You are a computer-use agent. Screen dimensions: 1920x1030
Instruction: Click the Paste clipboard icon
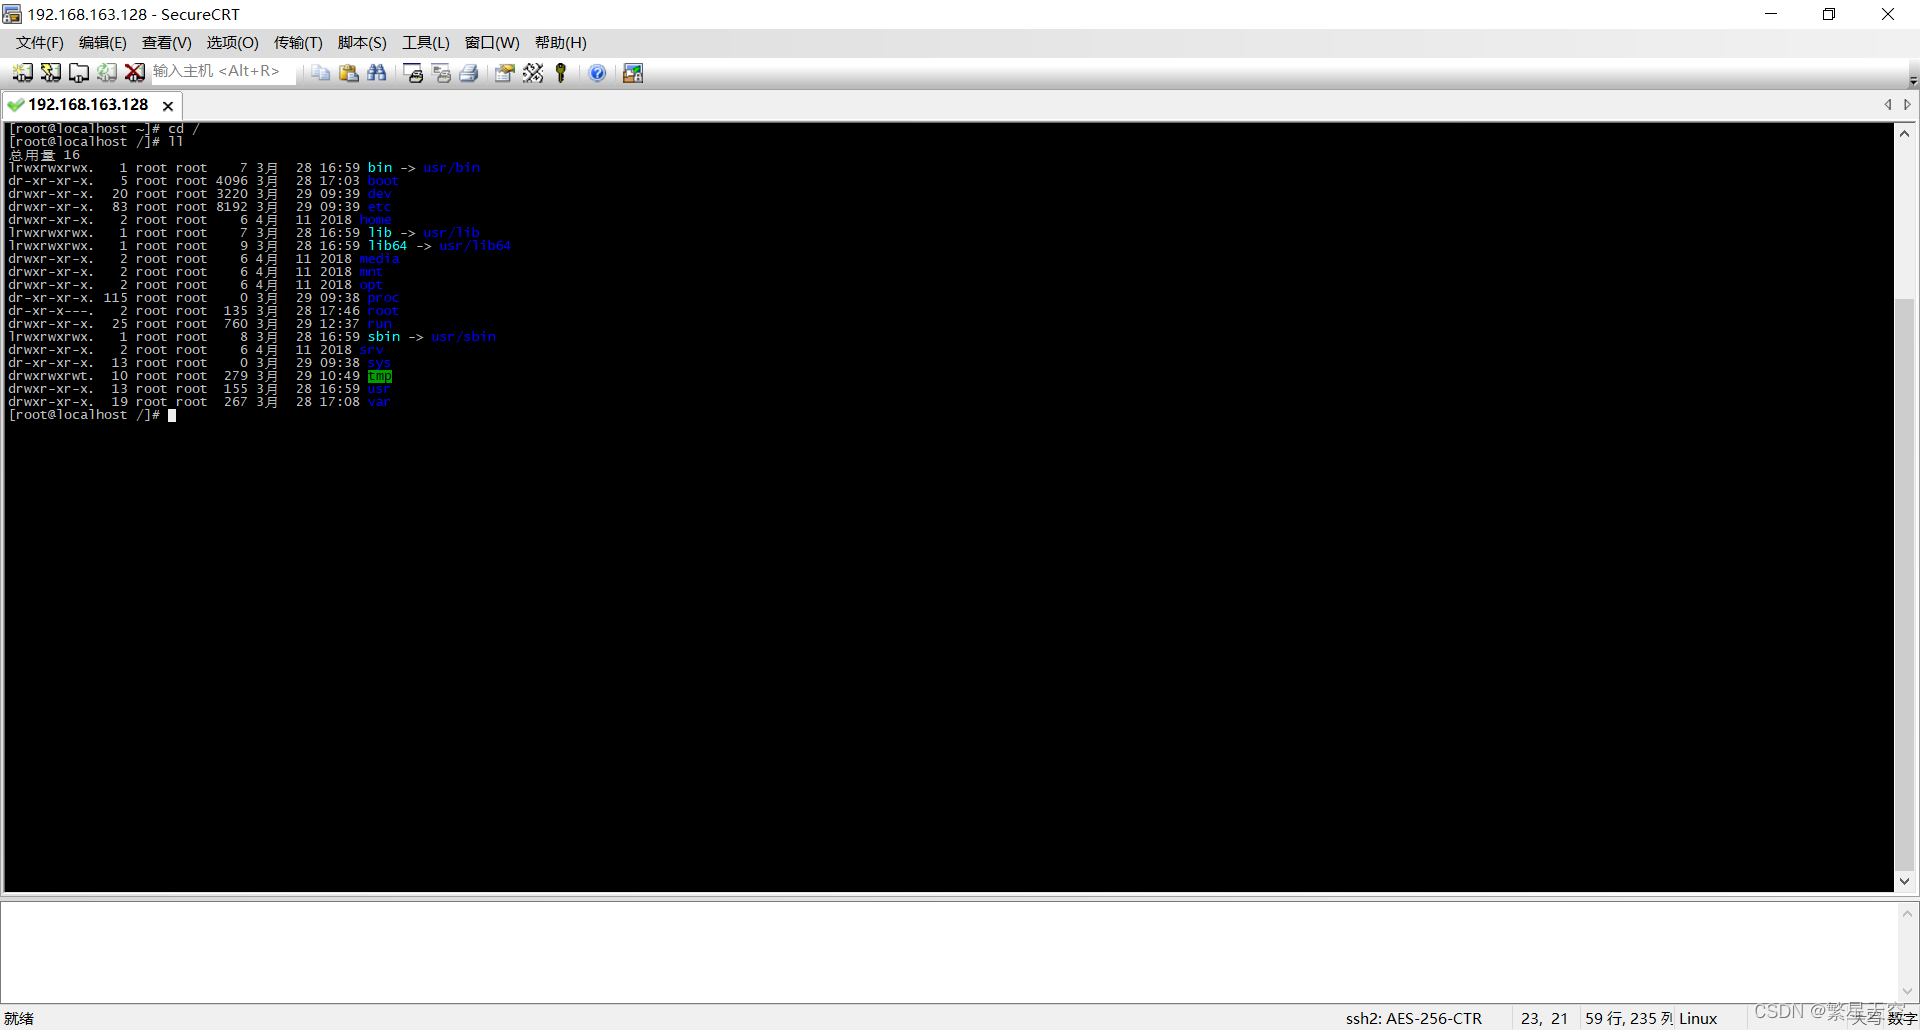(x=349, y=73)
